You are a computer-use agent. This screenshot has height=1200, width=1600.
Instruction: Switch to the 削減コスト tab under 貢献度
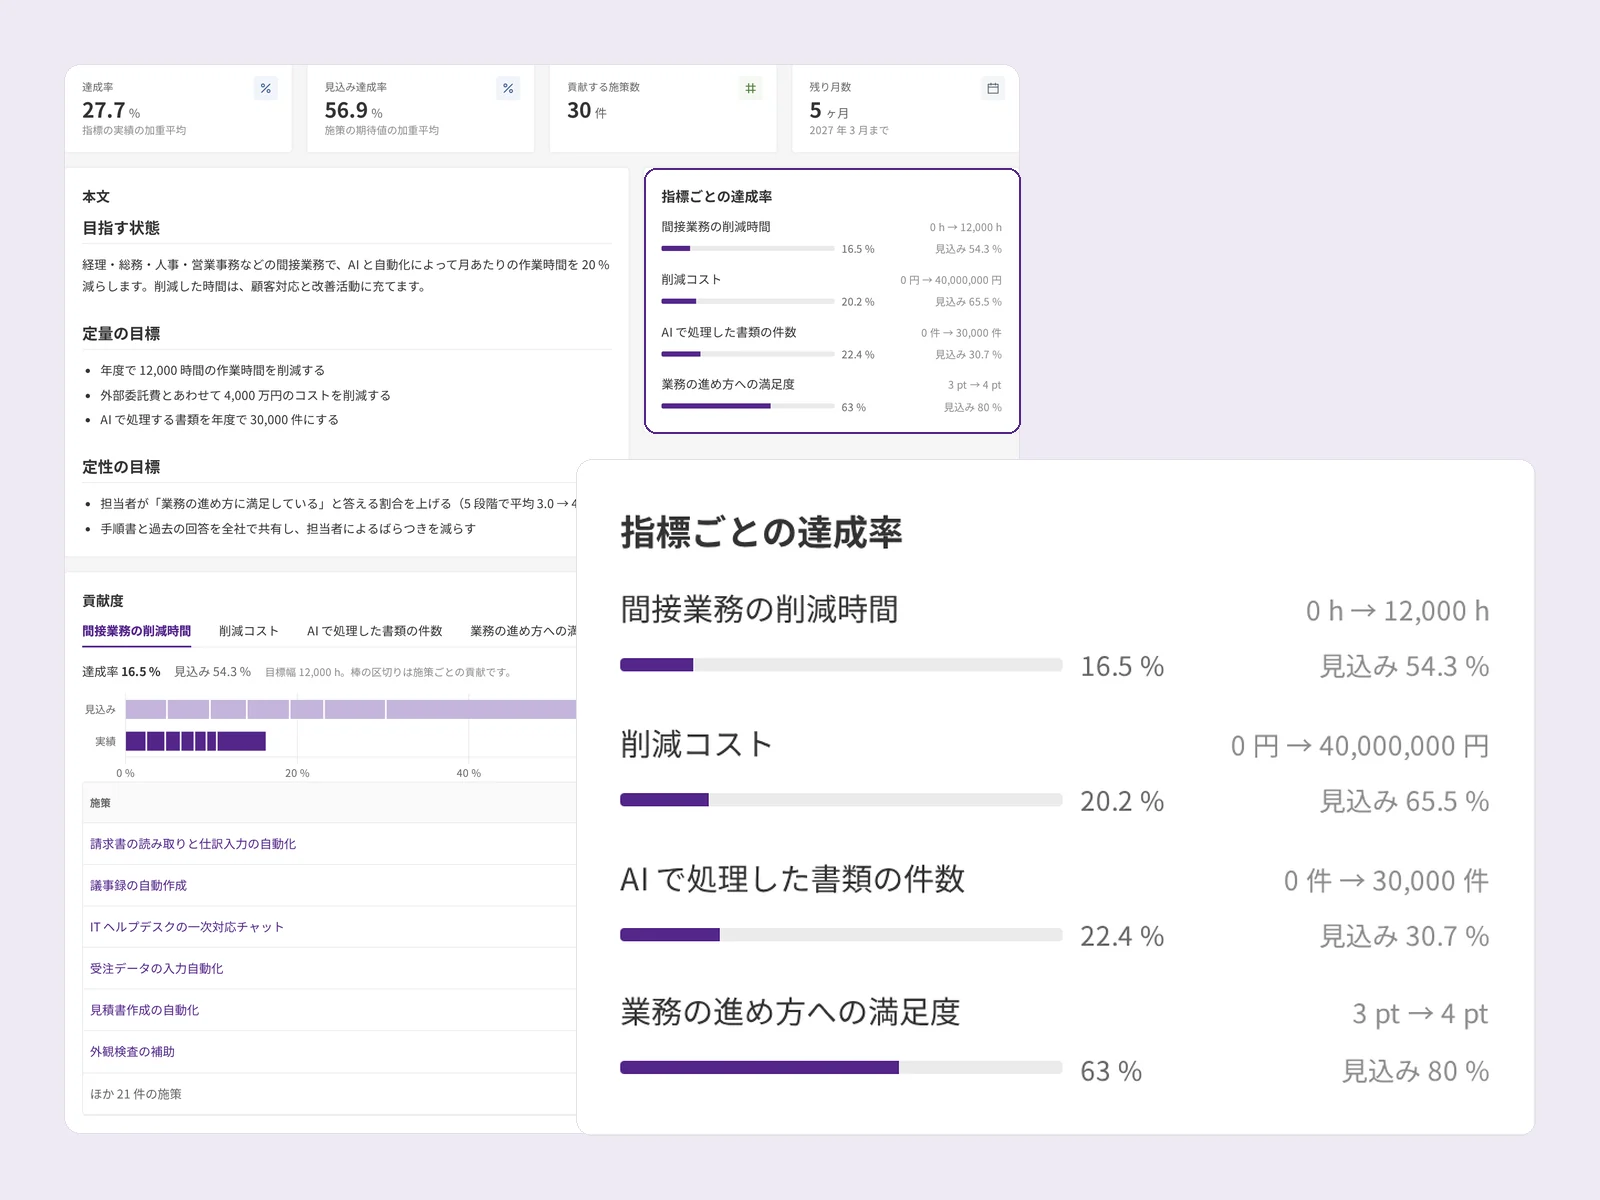pos(248,631)
